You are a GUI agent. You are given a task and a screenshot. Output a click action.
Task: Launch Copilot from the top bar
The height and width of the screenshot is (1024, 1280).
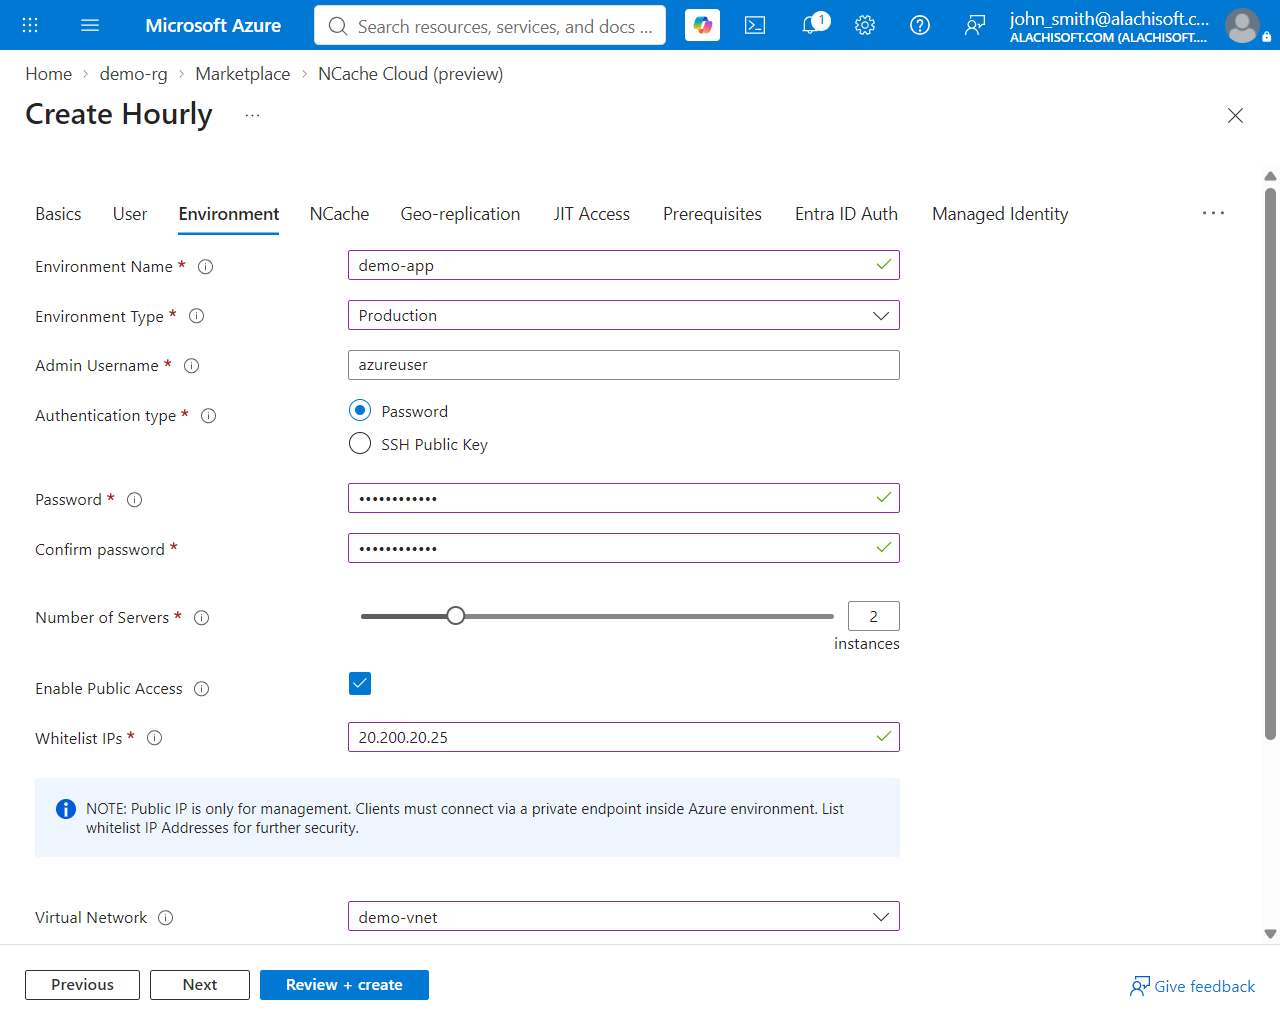click(702, 25)
